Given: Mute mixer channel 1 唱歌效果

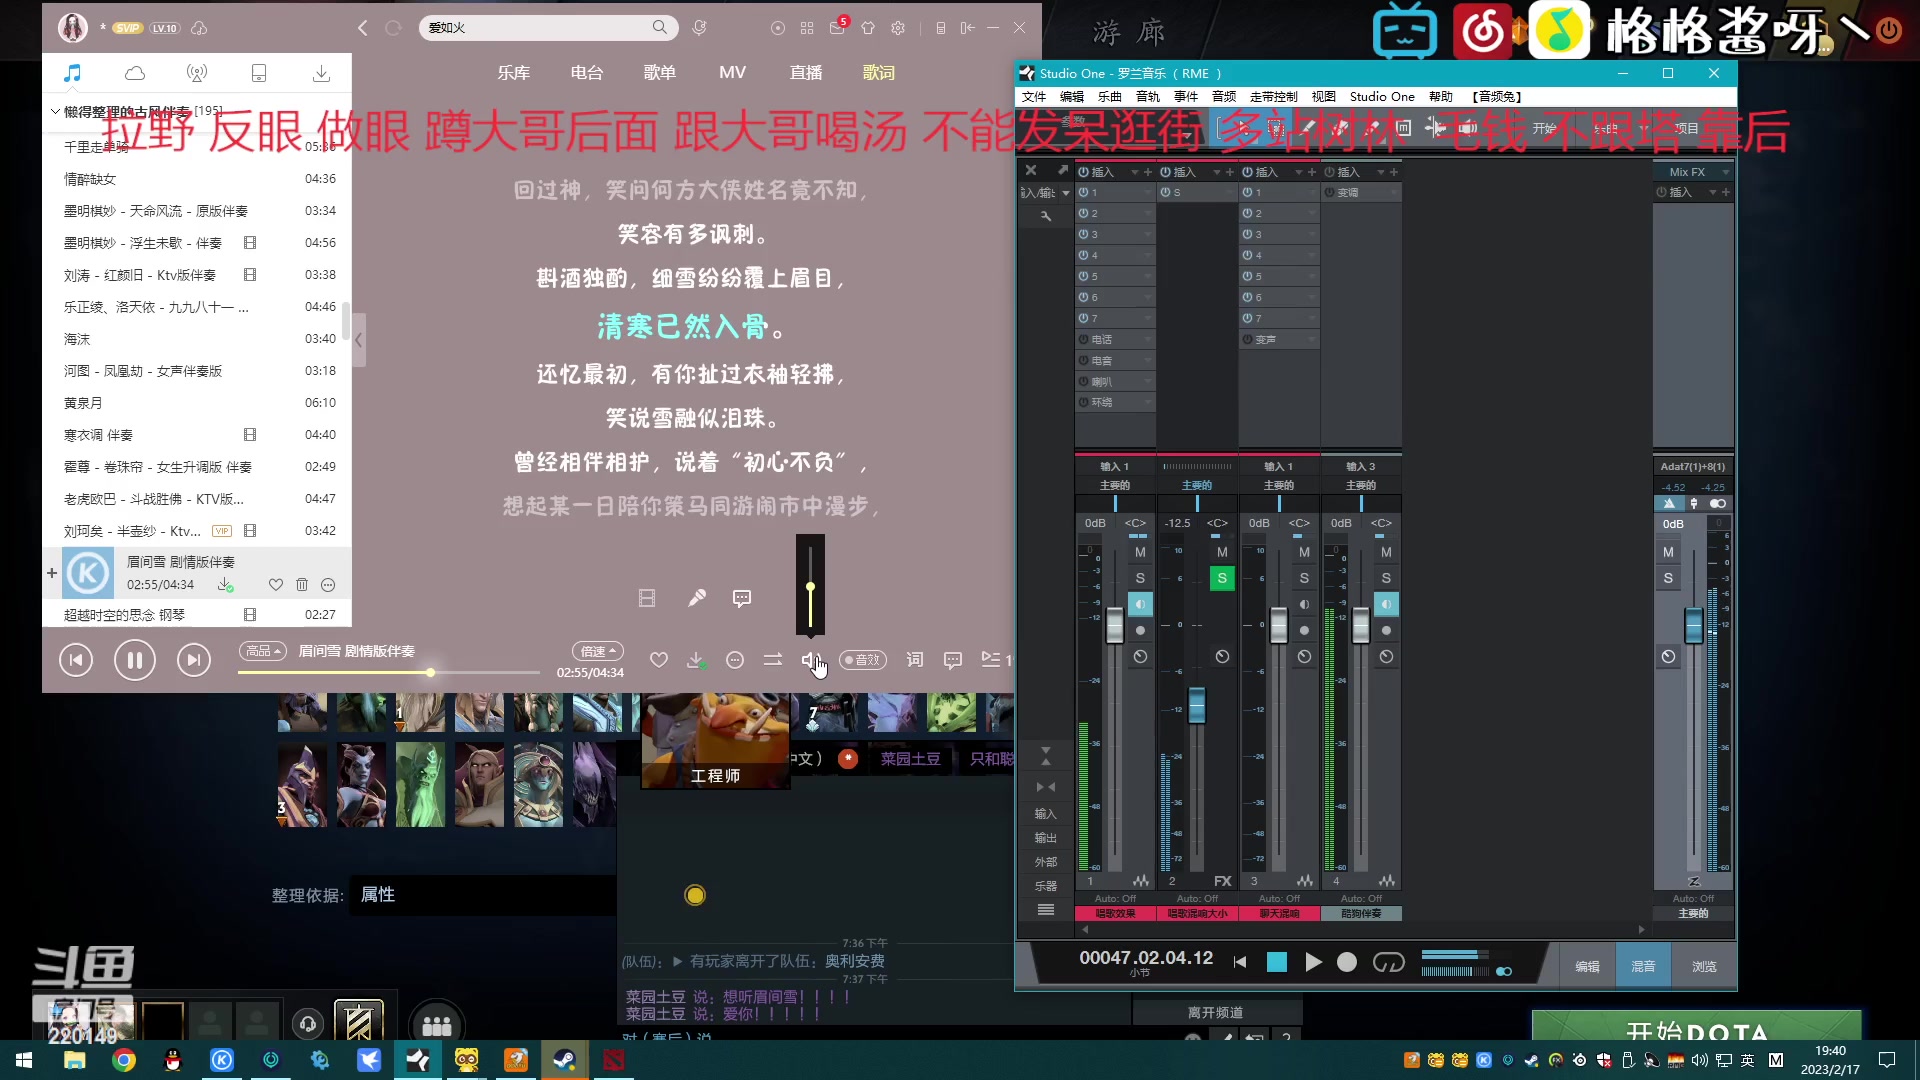Looking at the screenshot, I should (1140, 552).
